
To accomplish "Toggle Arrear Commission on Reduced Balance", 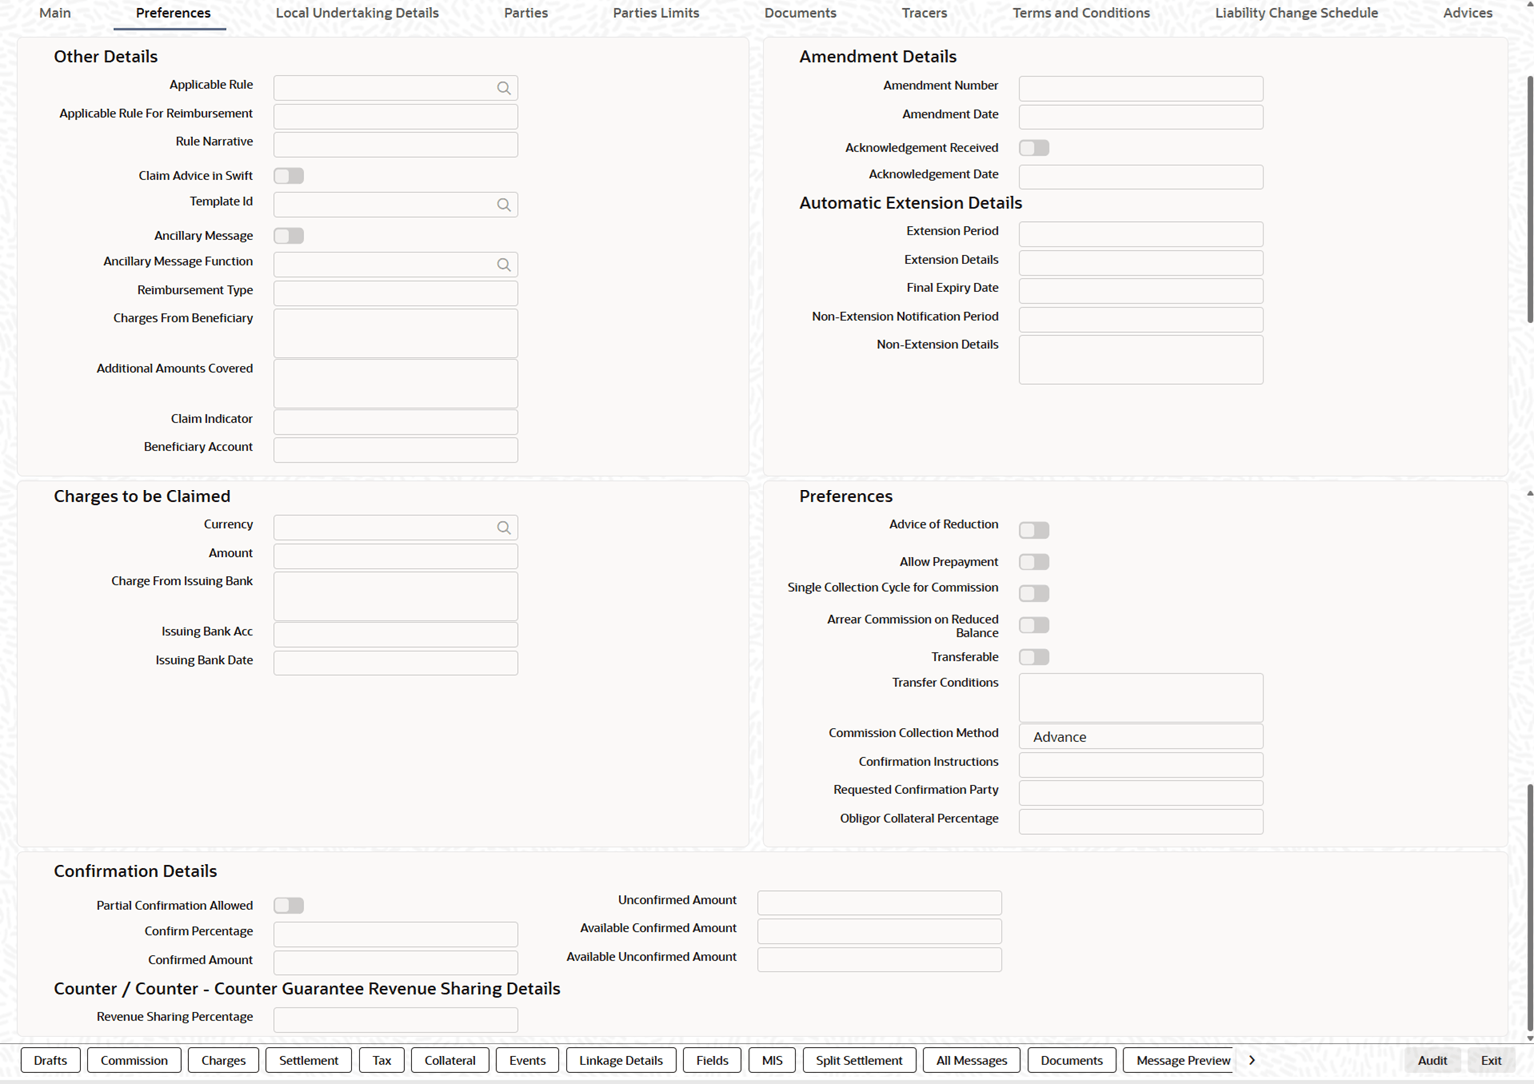I will 1034,625.
